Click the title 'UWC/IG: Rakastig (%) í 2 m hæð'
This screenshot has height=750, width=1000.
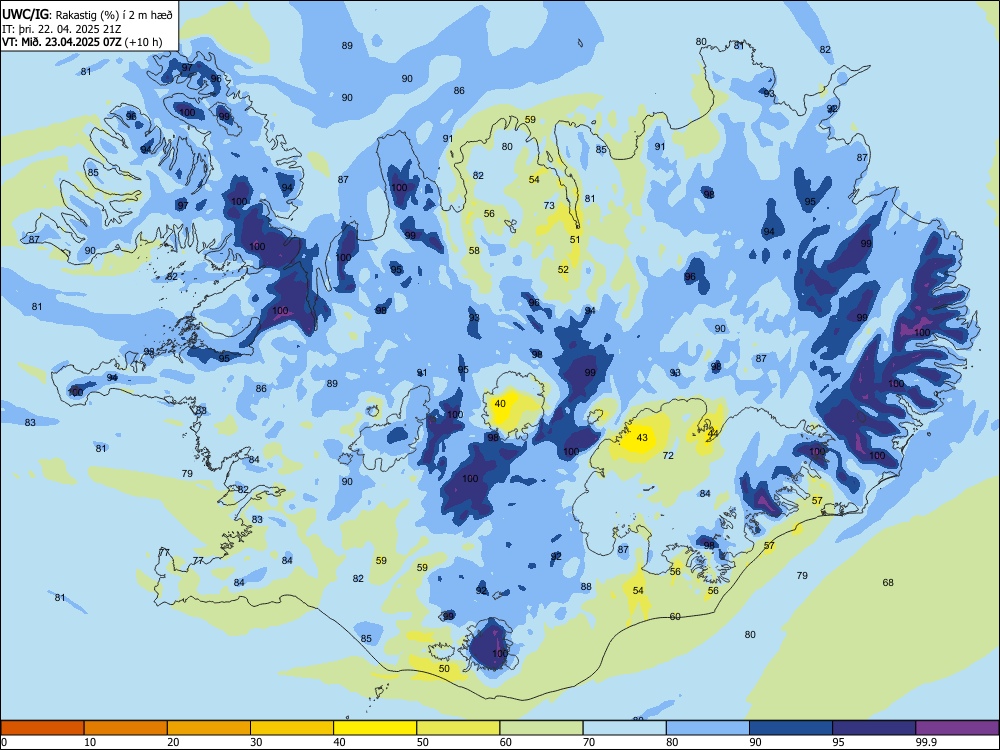click(87, 15)
